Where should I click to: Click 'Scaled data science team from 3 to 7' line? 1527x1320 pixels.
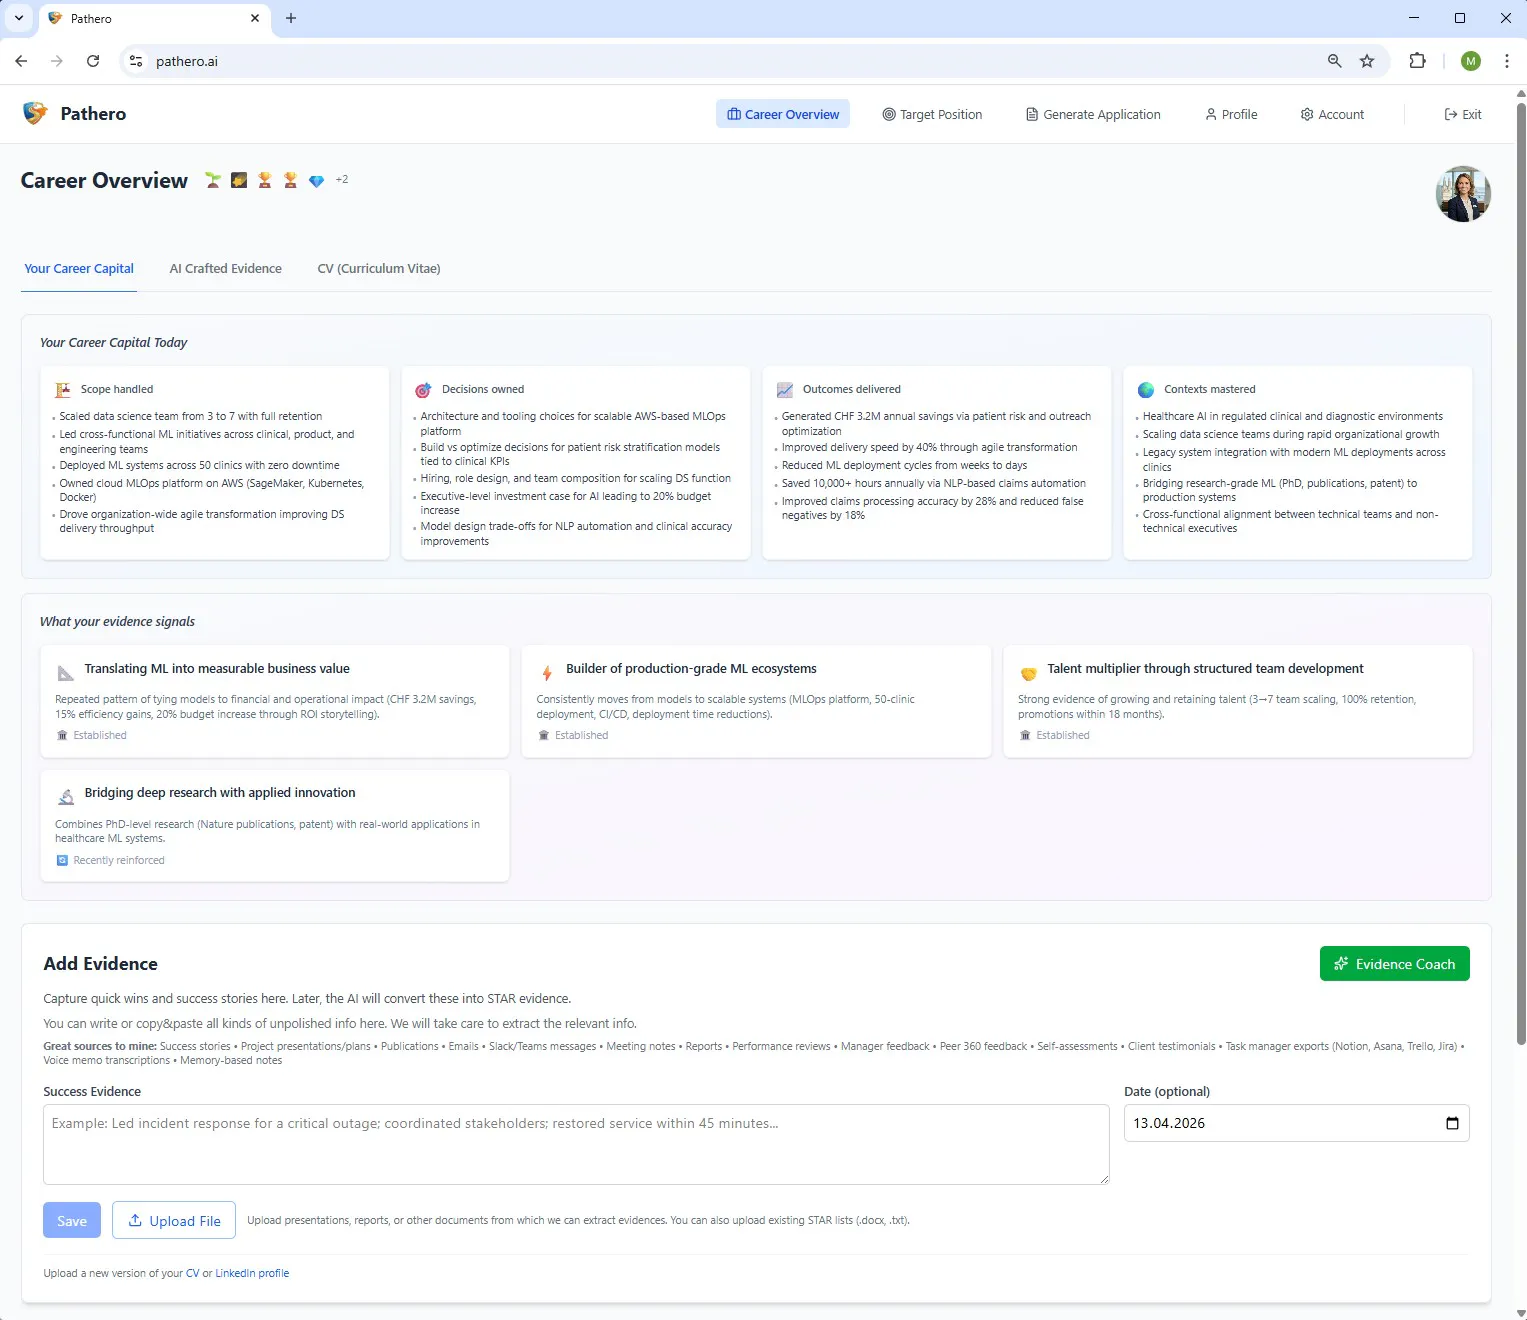point(190,416)
